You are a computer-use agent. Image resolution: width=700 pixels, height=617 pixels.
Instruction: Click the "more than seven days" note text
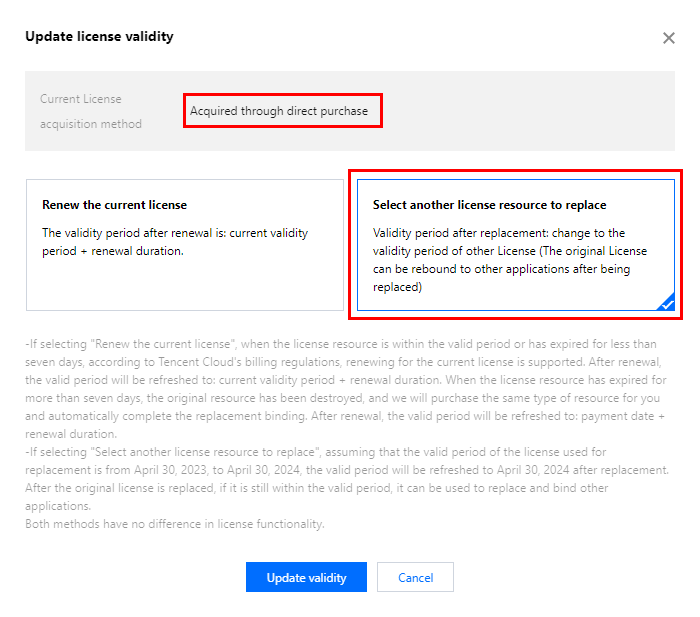[68, 398]
